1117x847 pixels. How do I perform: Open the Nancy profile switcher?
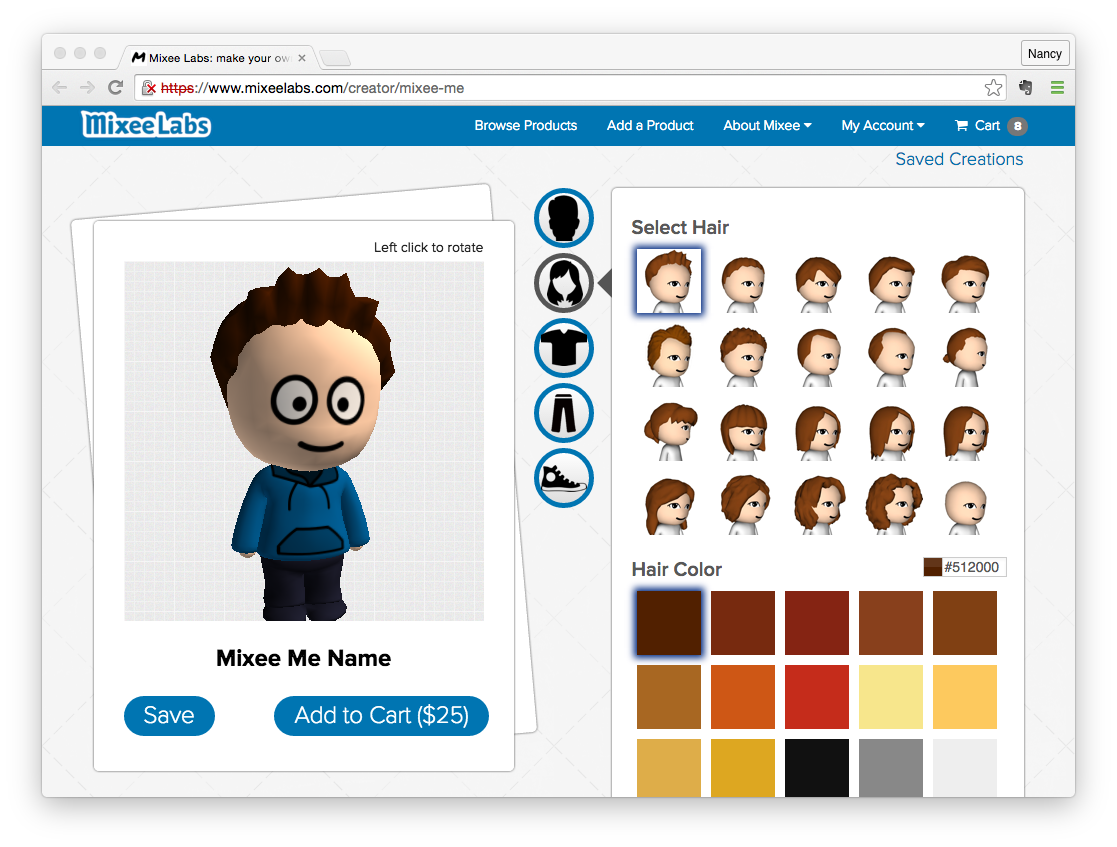click(x=1045, y=54)
